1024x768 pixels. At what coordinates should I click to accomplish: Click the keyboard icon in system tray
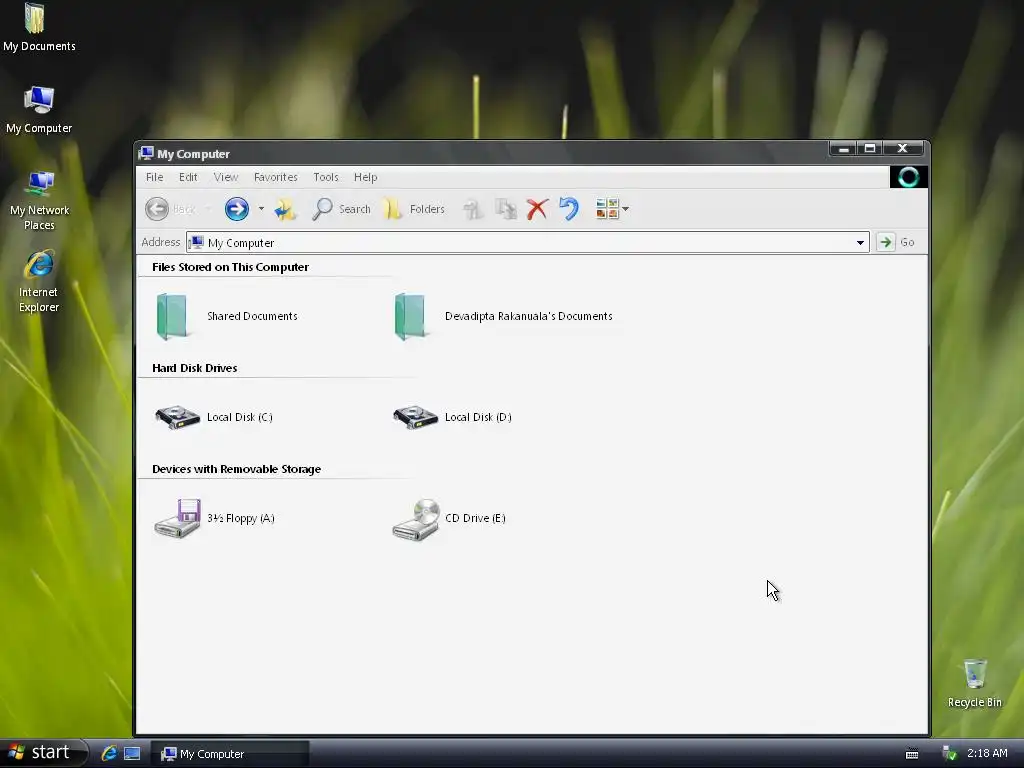pyautogui.click(x=912, y=754)
